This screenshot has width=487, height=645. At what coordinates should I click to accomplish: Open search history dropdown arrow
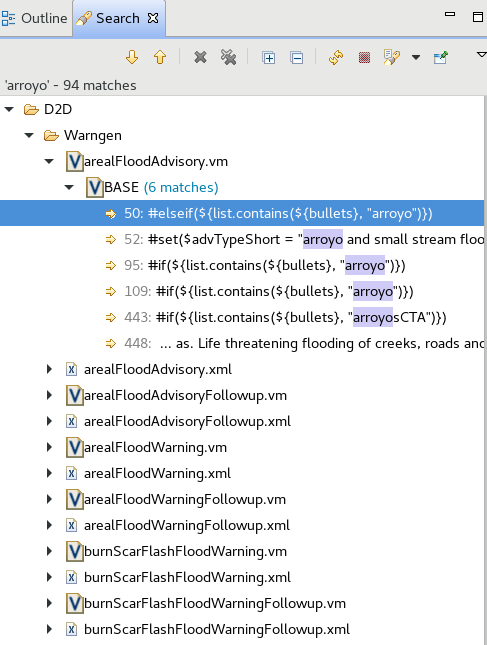[x=416, y=57]
